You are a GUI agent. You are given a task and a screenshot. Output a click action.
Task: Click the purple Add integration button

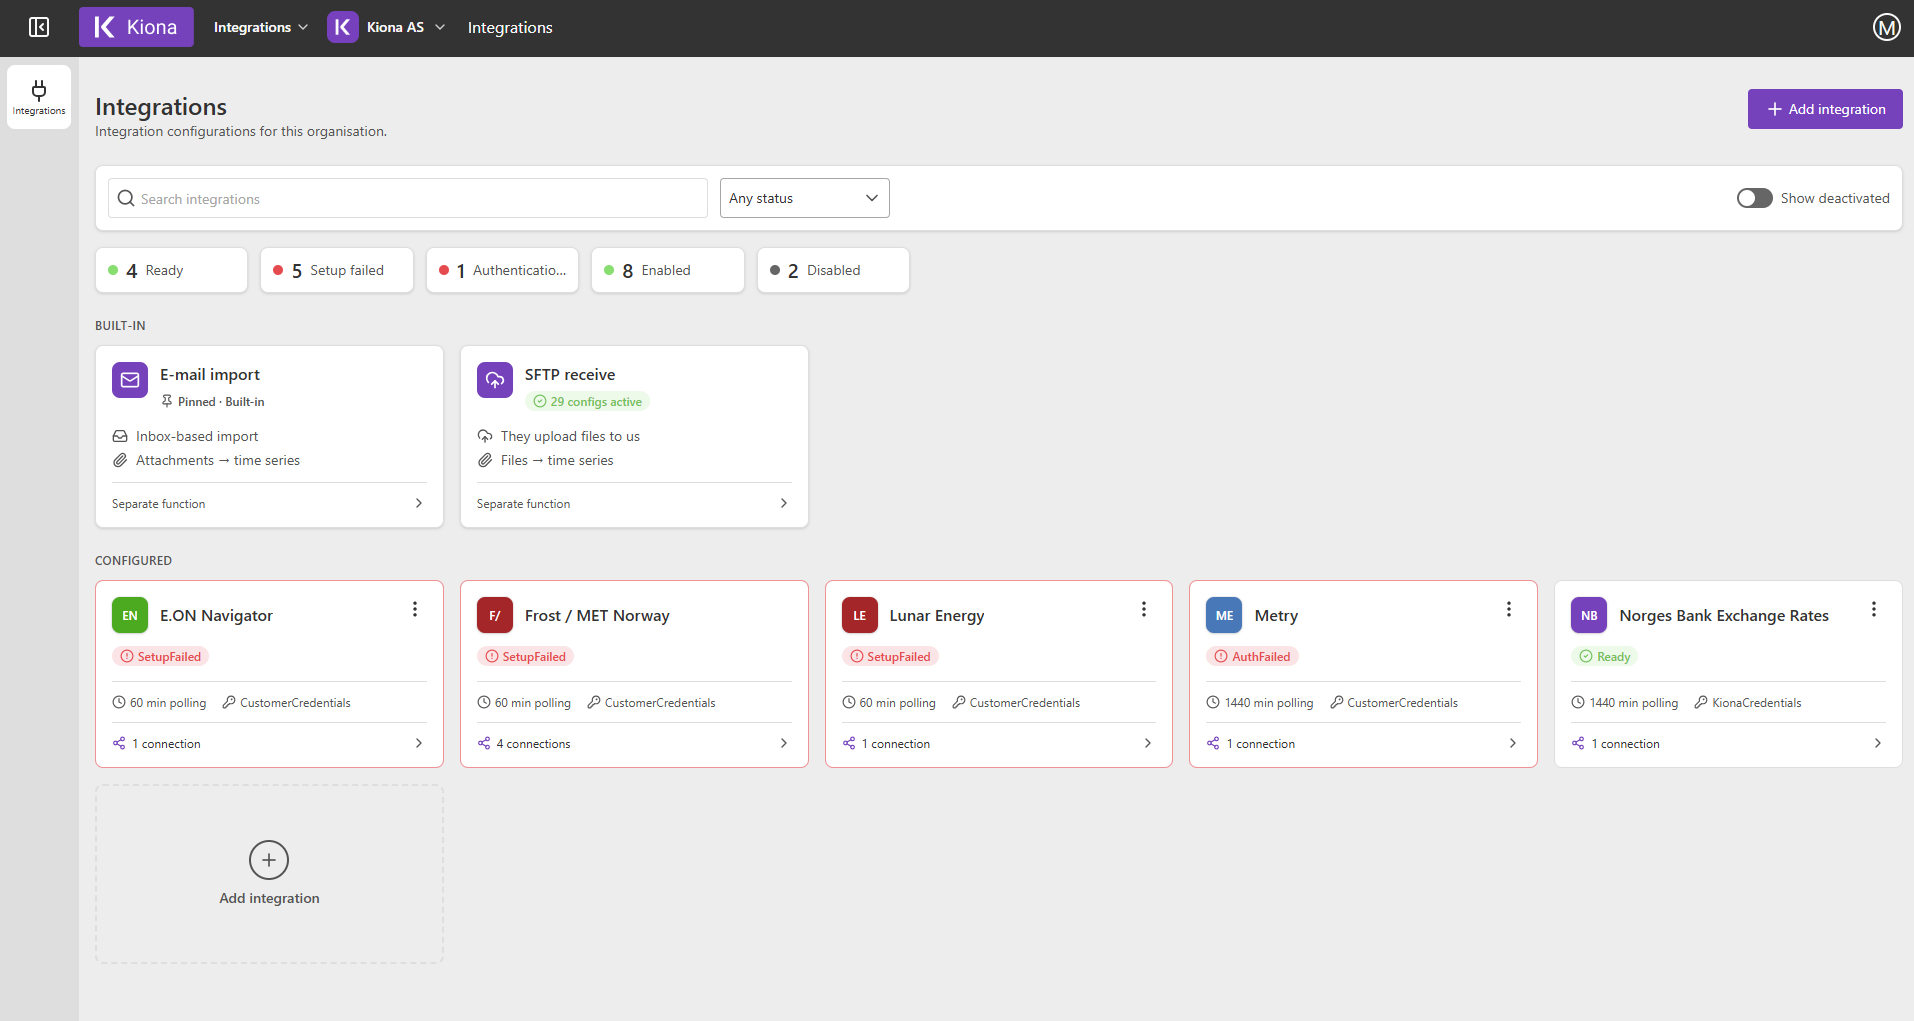click(x=1825, y=109)
